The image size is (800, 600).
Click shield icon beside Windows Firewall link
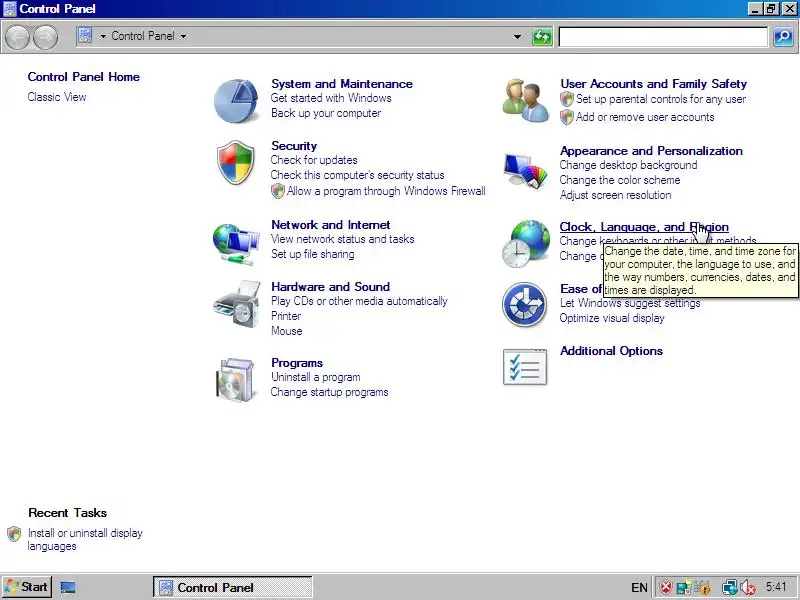point(278,191)
